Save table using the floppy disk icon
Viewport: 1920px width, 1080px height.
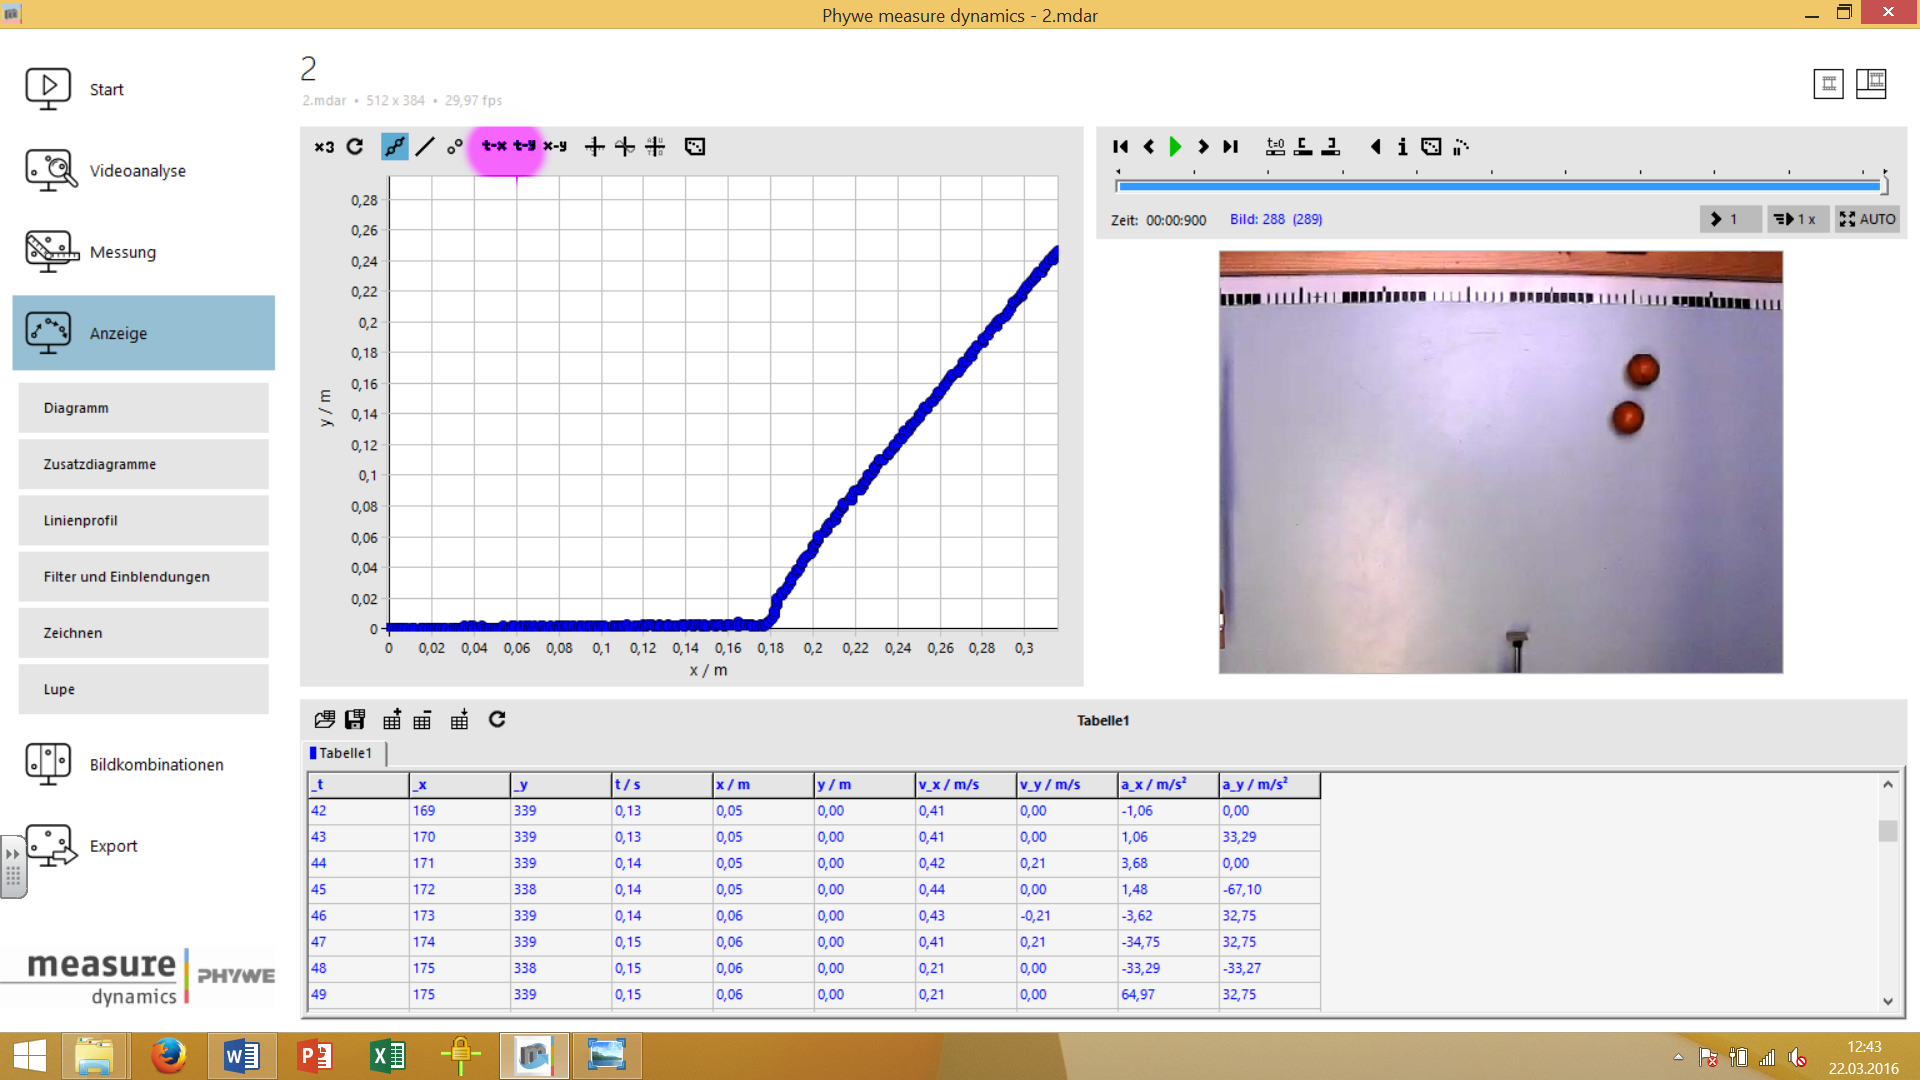(x=355, y=720)
